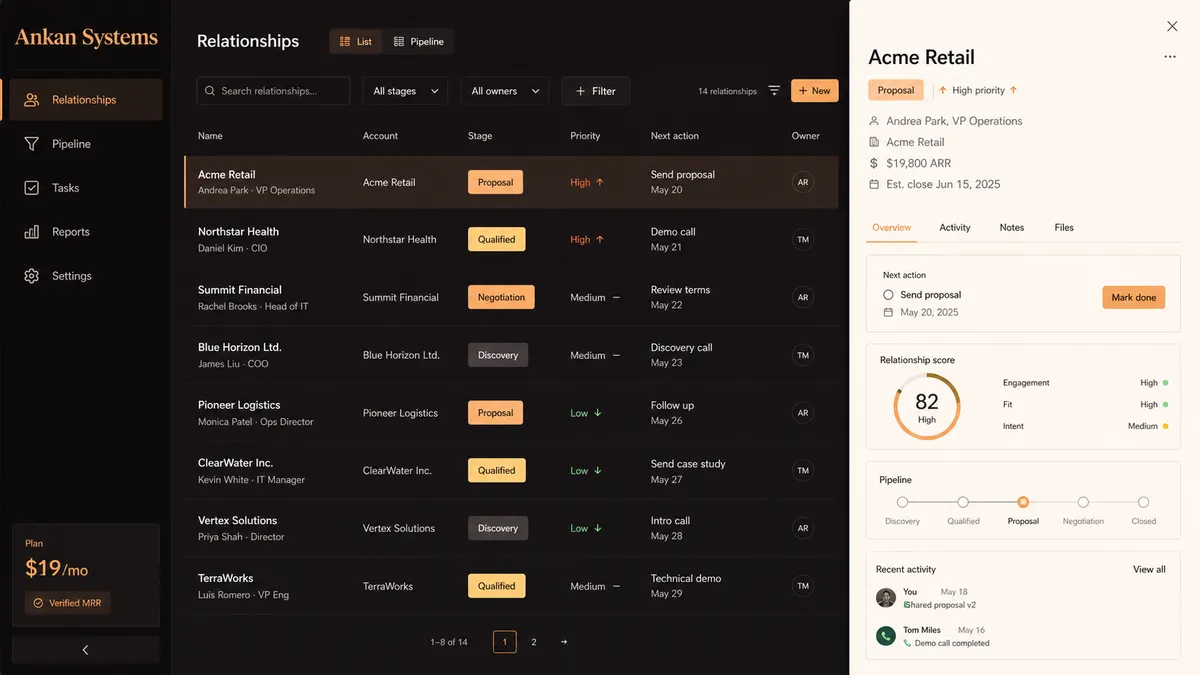The width and height of the screenshot is (1200, 675).
Task: Click the New relationship button
Action: [x=815, y=91]
